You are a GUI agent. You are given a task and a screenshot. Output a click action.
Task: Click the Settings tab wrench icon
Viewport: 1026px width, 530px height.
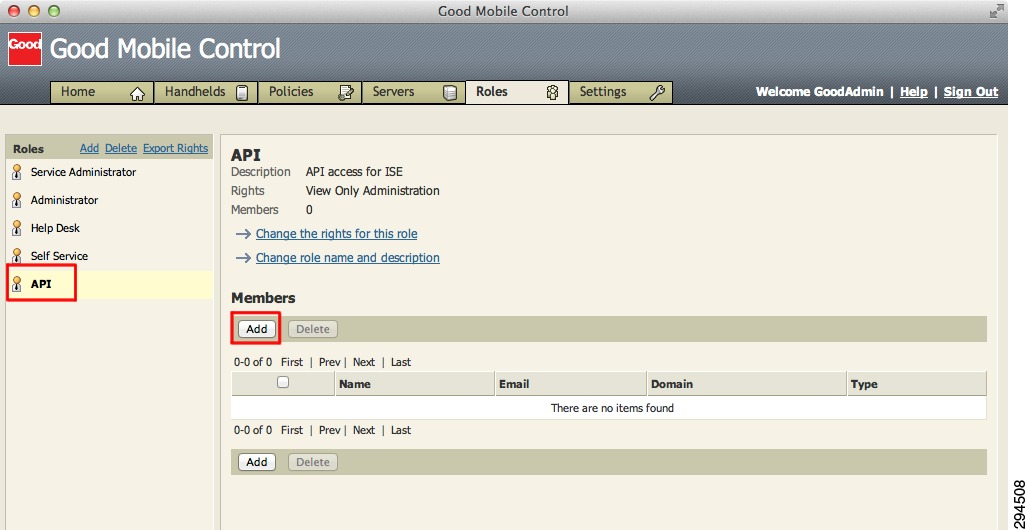coord(657,93)
